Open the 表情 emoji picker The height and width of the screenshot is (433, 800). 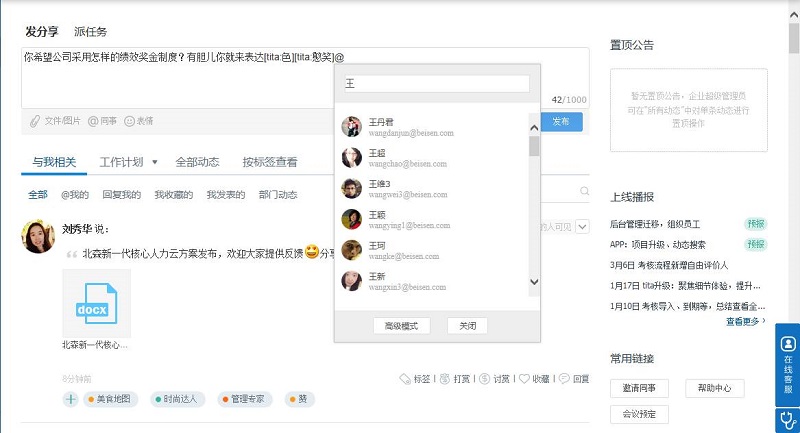point(130,121)
